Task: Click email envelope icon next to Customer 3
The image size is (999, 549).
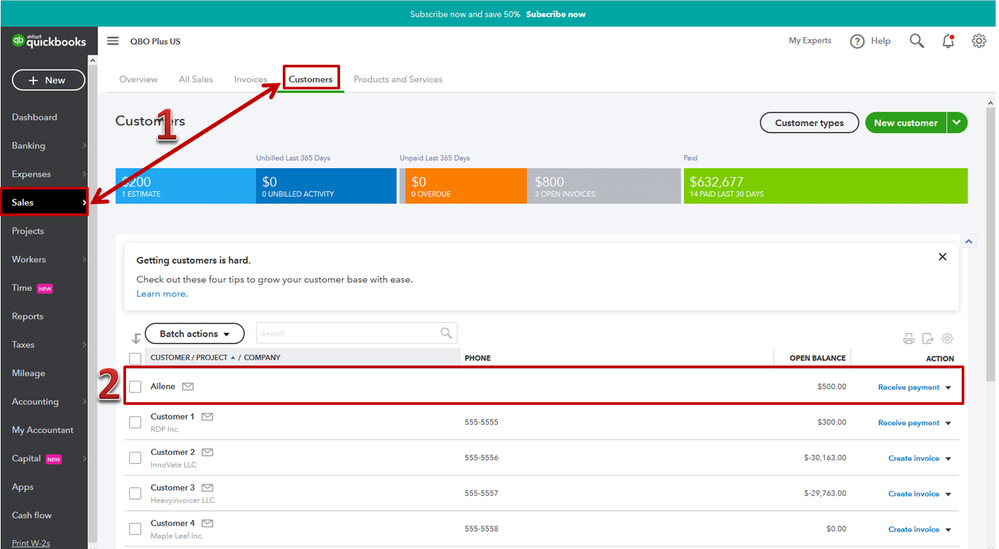Action: point(207,488)
